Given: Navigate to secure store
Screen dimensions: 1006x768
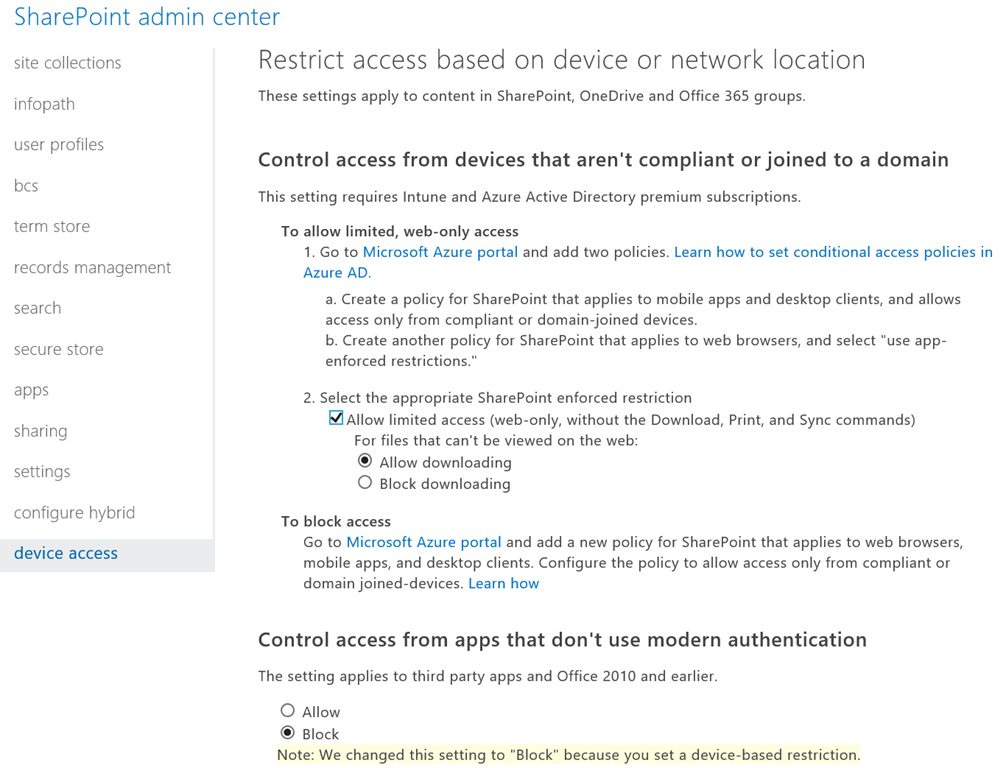Looking at the screenshot, I should 58,350.
